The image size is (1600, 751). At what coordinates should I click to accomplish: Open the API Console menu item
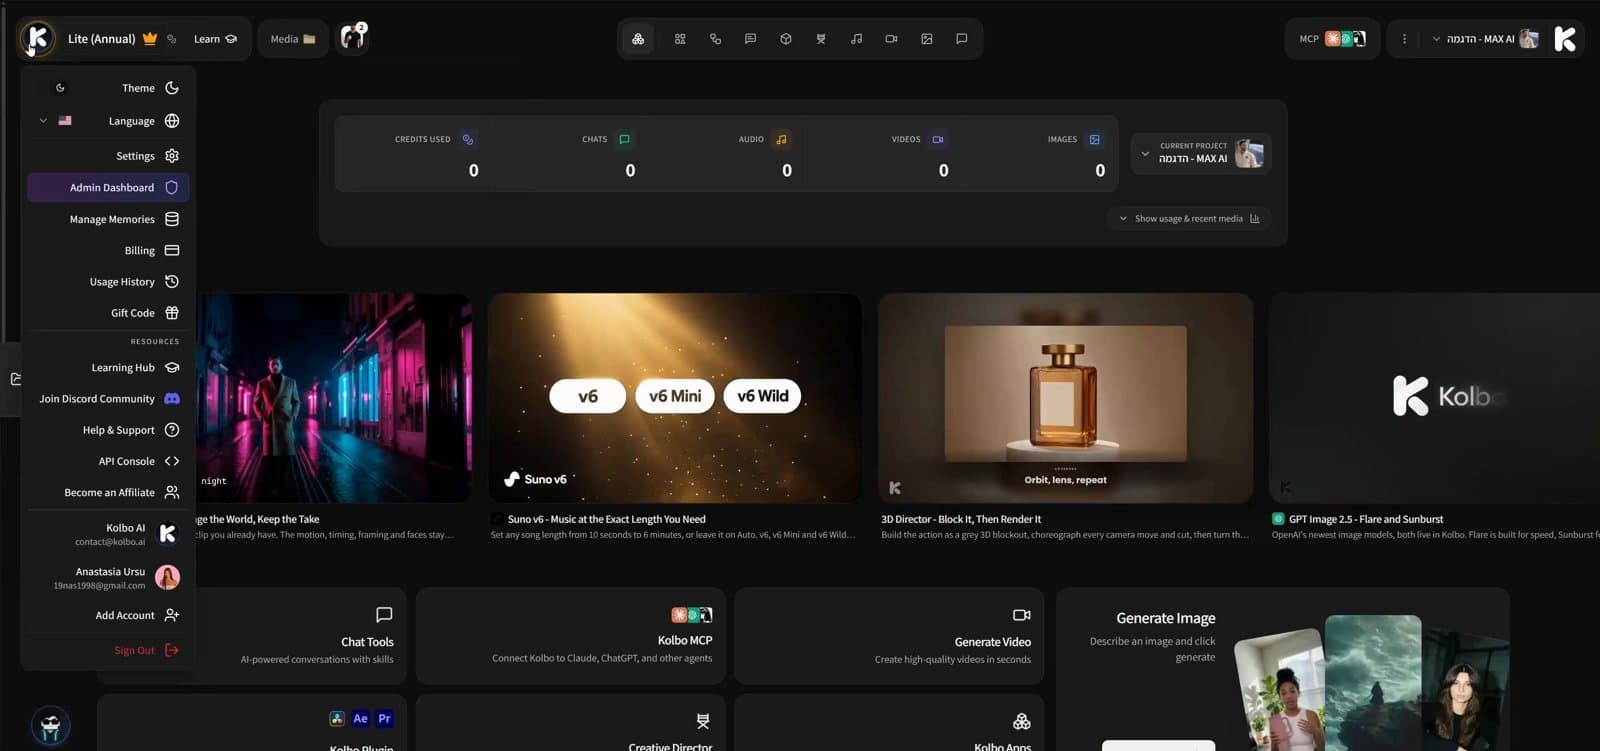(x=108, y=461)
